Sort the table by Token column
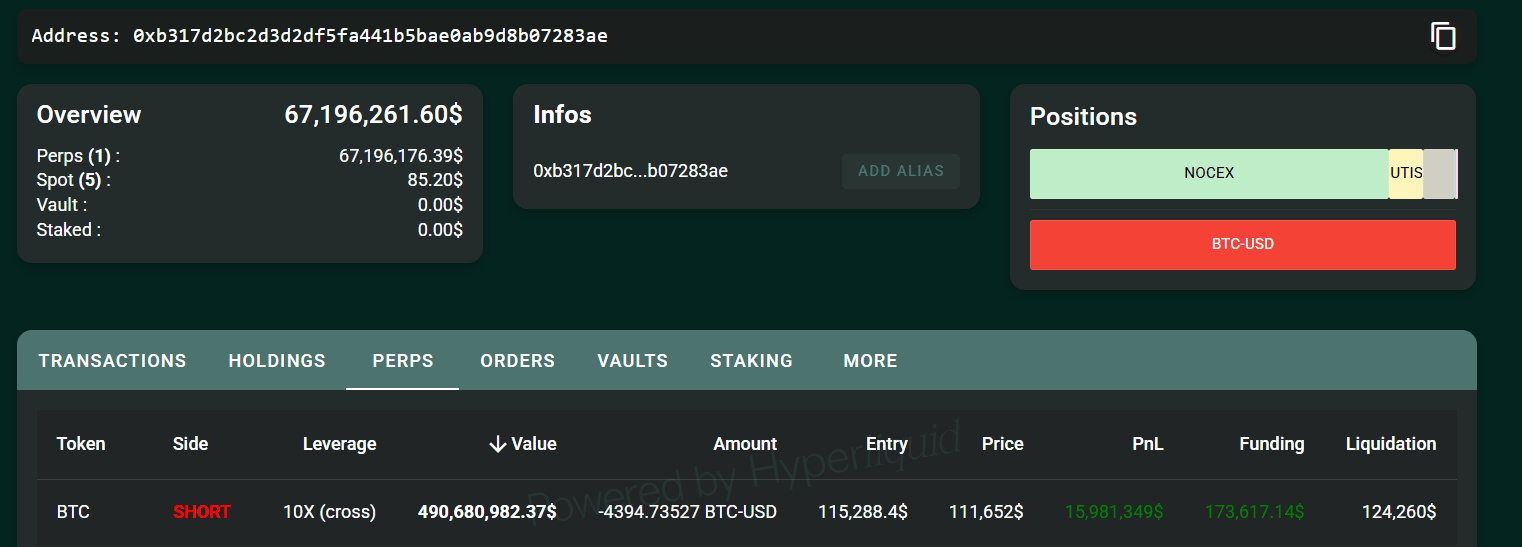This screenshot has height=547, width=1522. click(81, 444)
